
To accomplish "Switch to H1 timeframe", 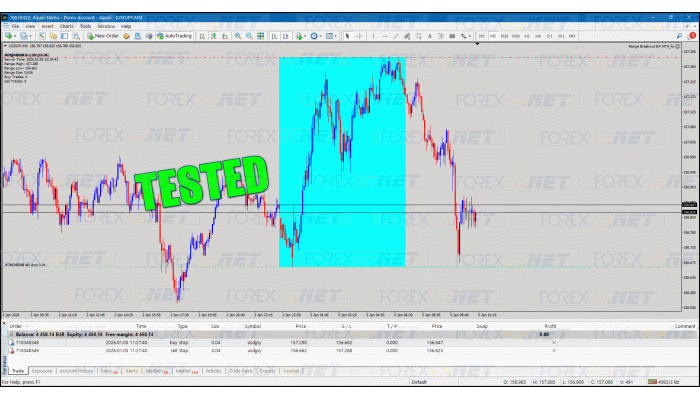I will click(x=527, y=36).
